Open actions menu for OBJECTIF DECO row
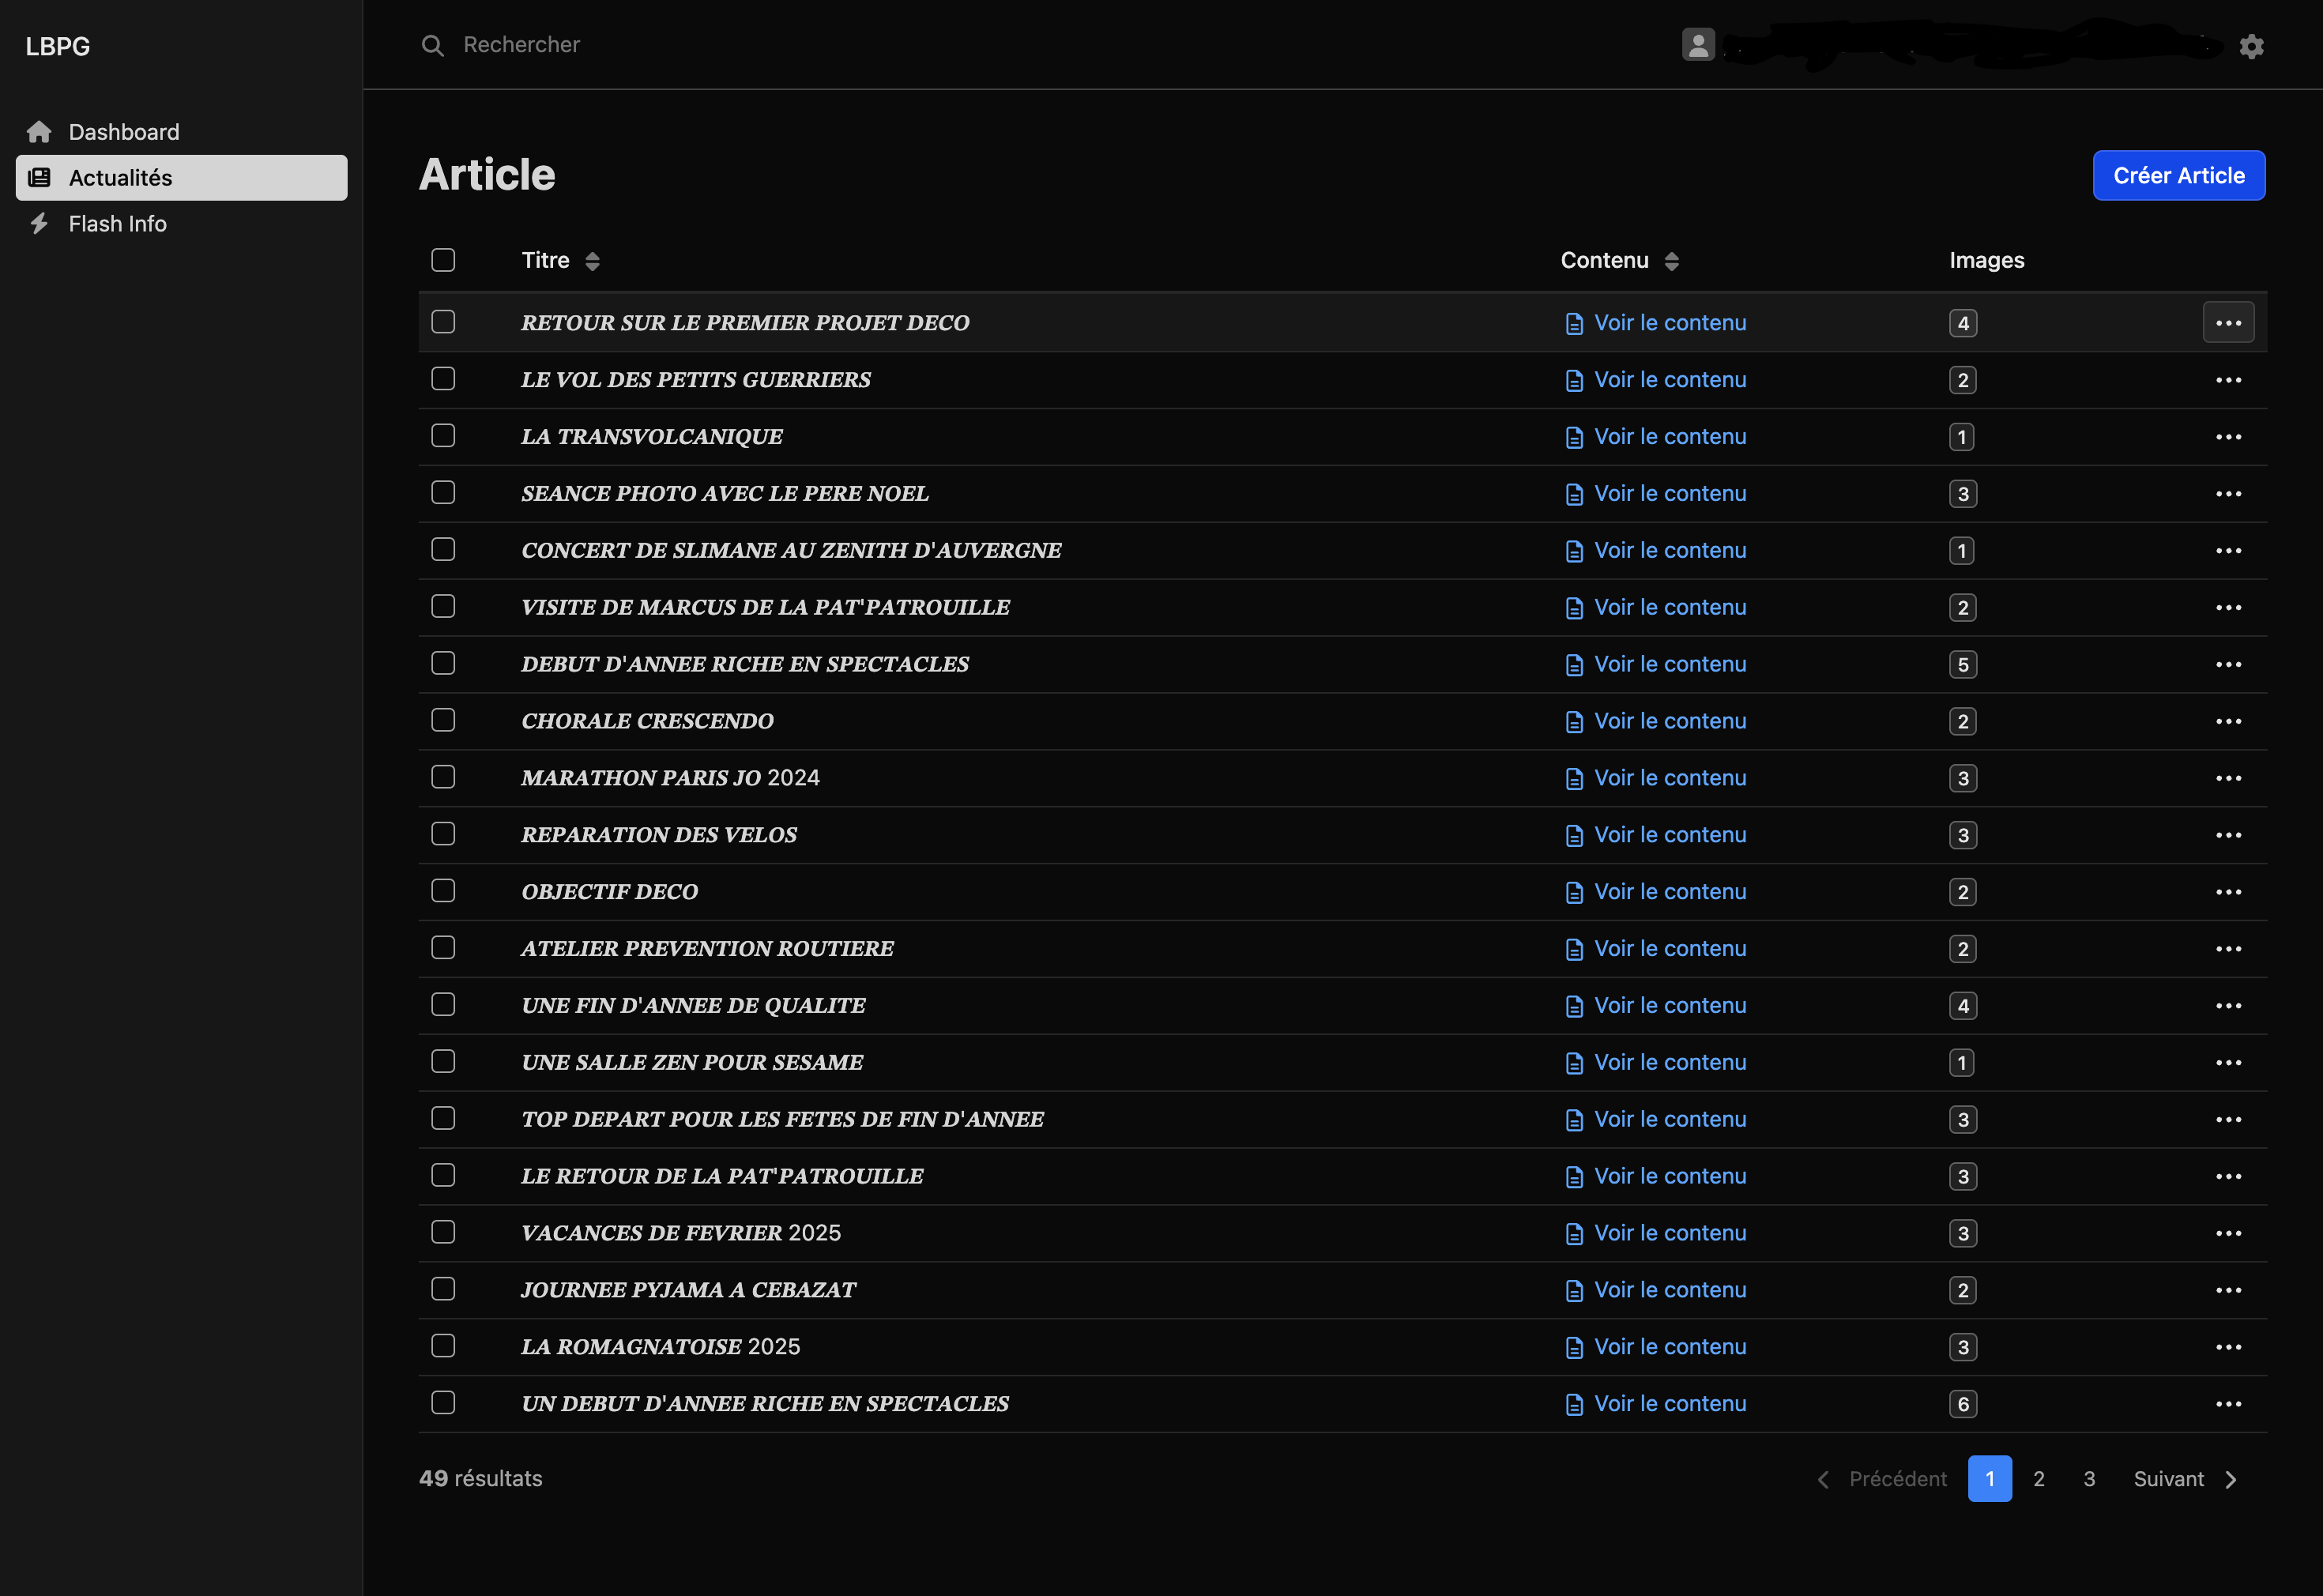The height and width of the screenshot is (1596, 2323). [2228, 892]
